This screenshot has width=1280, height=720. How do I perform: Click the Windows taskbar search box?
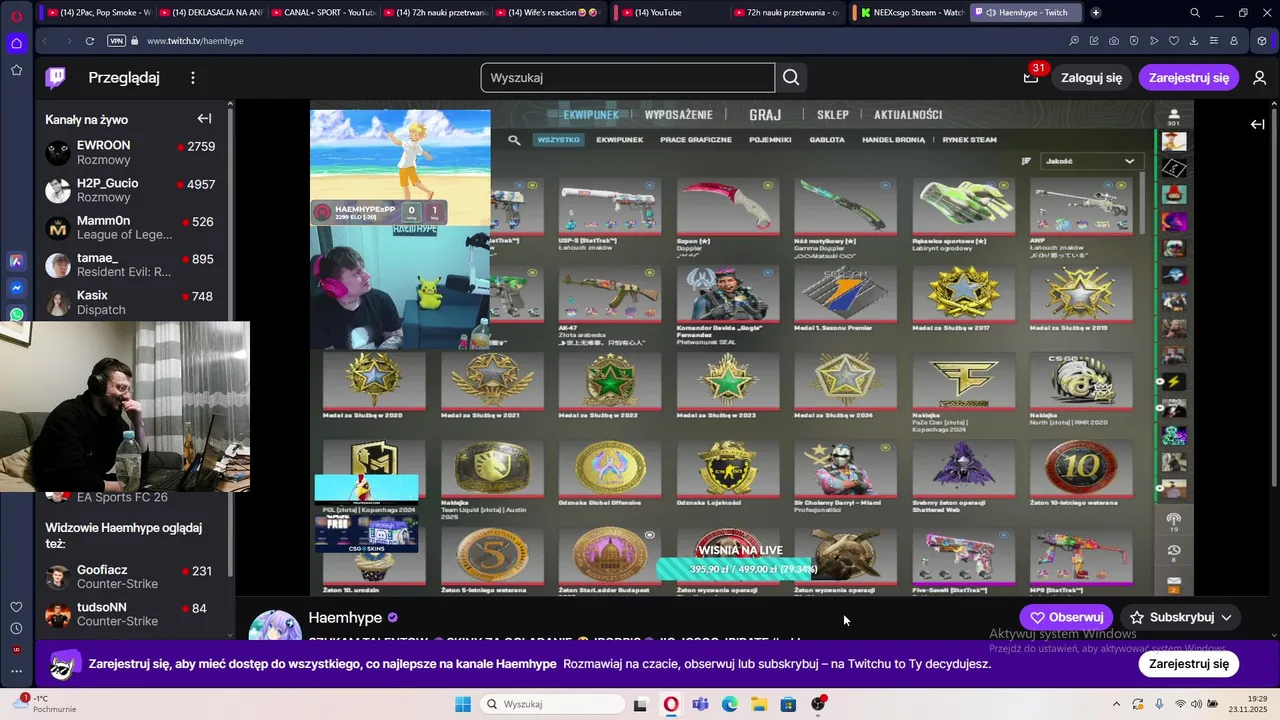(552, 704)
